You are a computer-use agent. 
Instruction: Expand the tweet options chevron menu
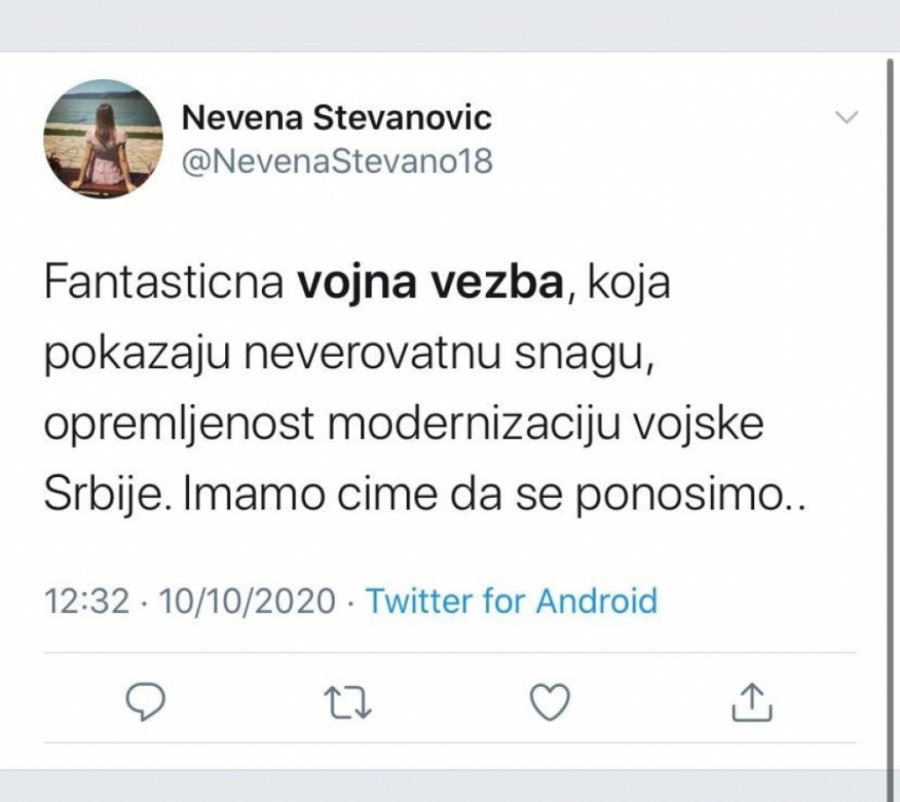pos(846,119)
